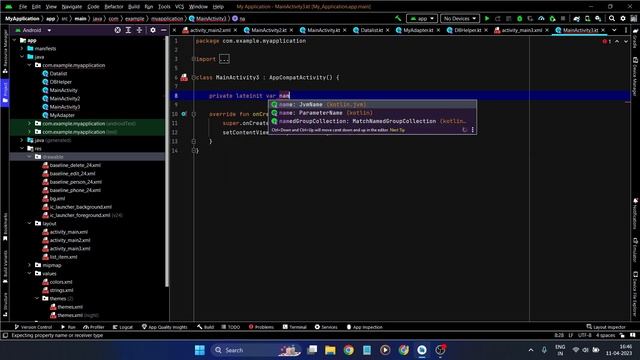The height and width of the screenshot is (360, 640).
Task: Unfold the collapsed import block
Action: tap(224, 59)
